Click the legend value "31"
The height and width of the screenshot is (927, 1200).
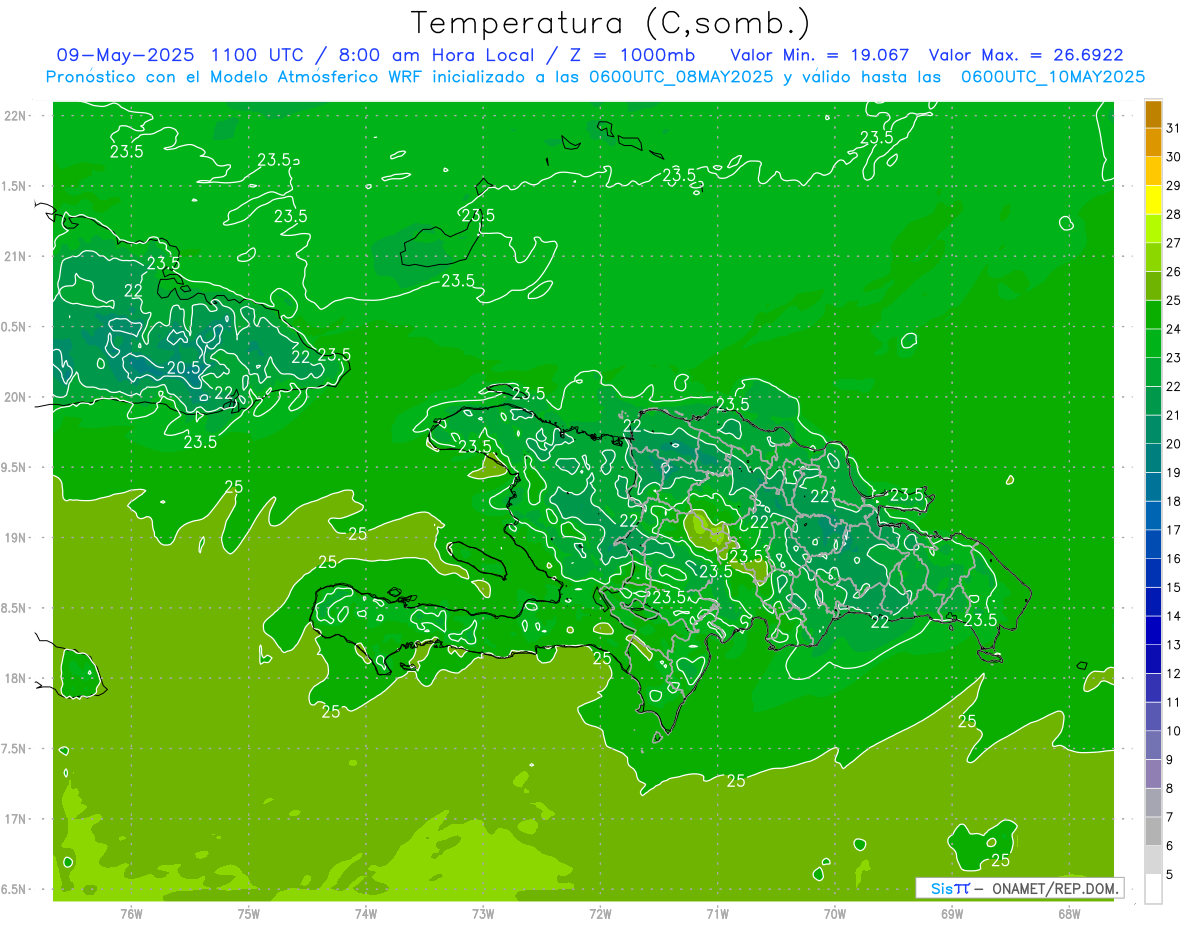point(1174,128)
